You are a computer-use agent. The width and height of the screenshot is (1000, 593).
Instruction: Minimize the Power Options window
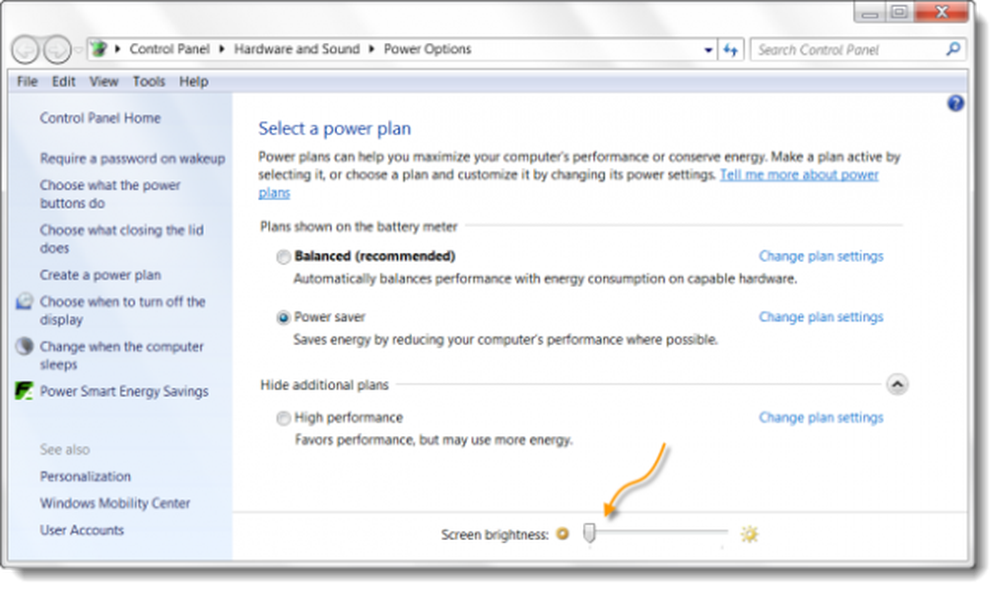coord(869,12)
